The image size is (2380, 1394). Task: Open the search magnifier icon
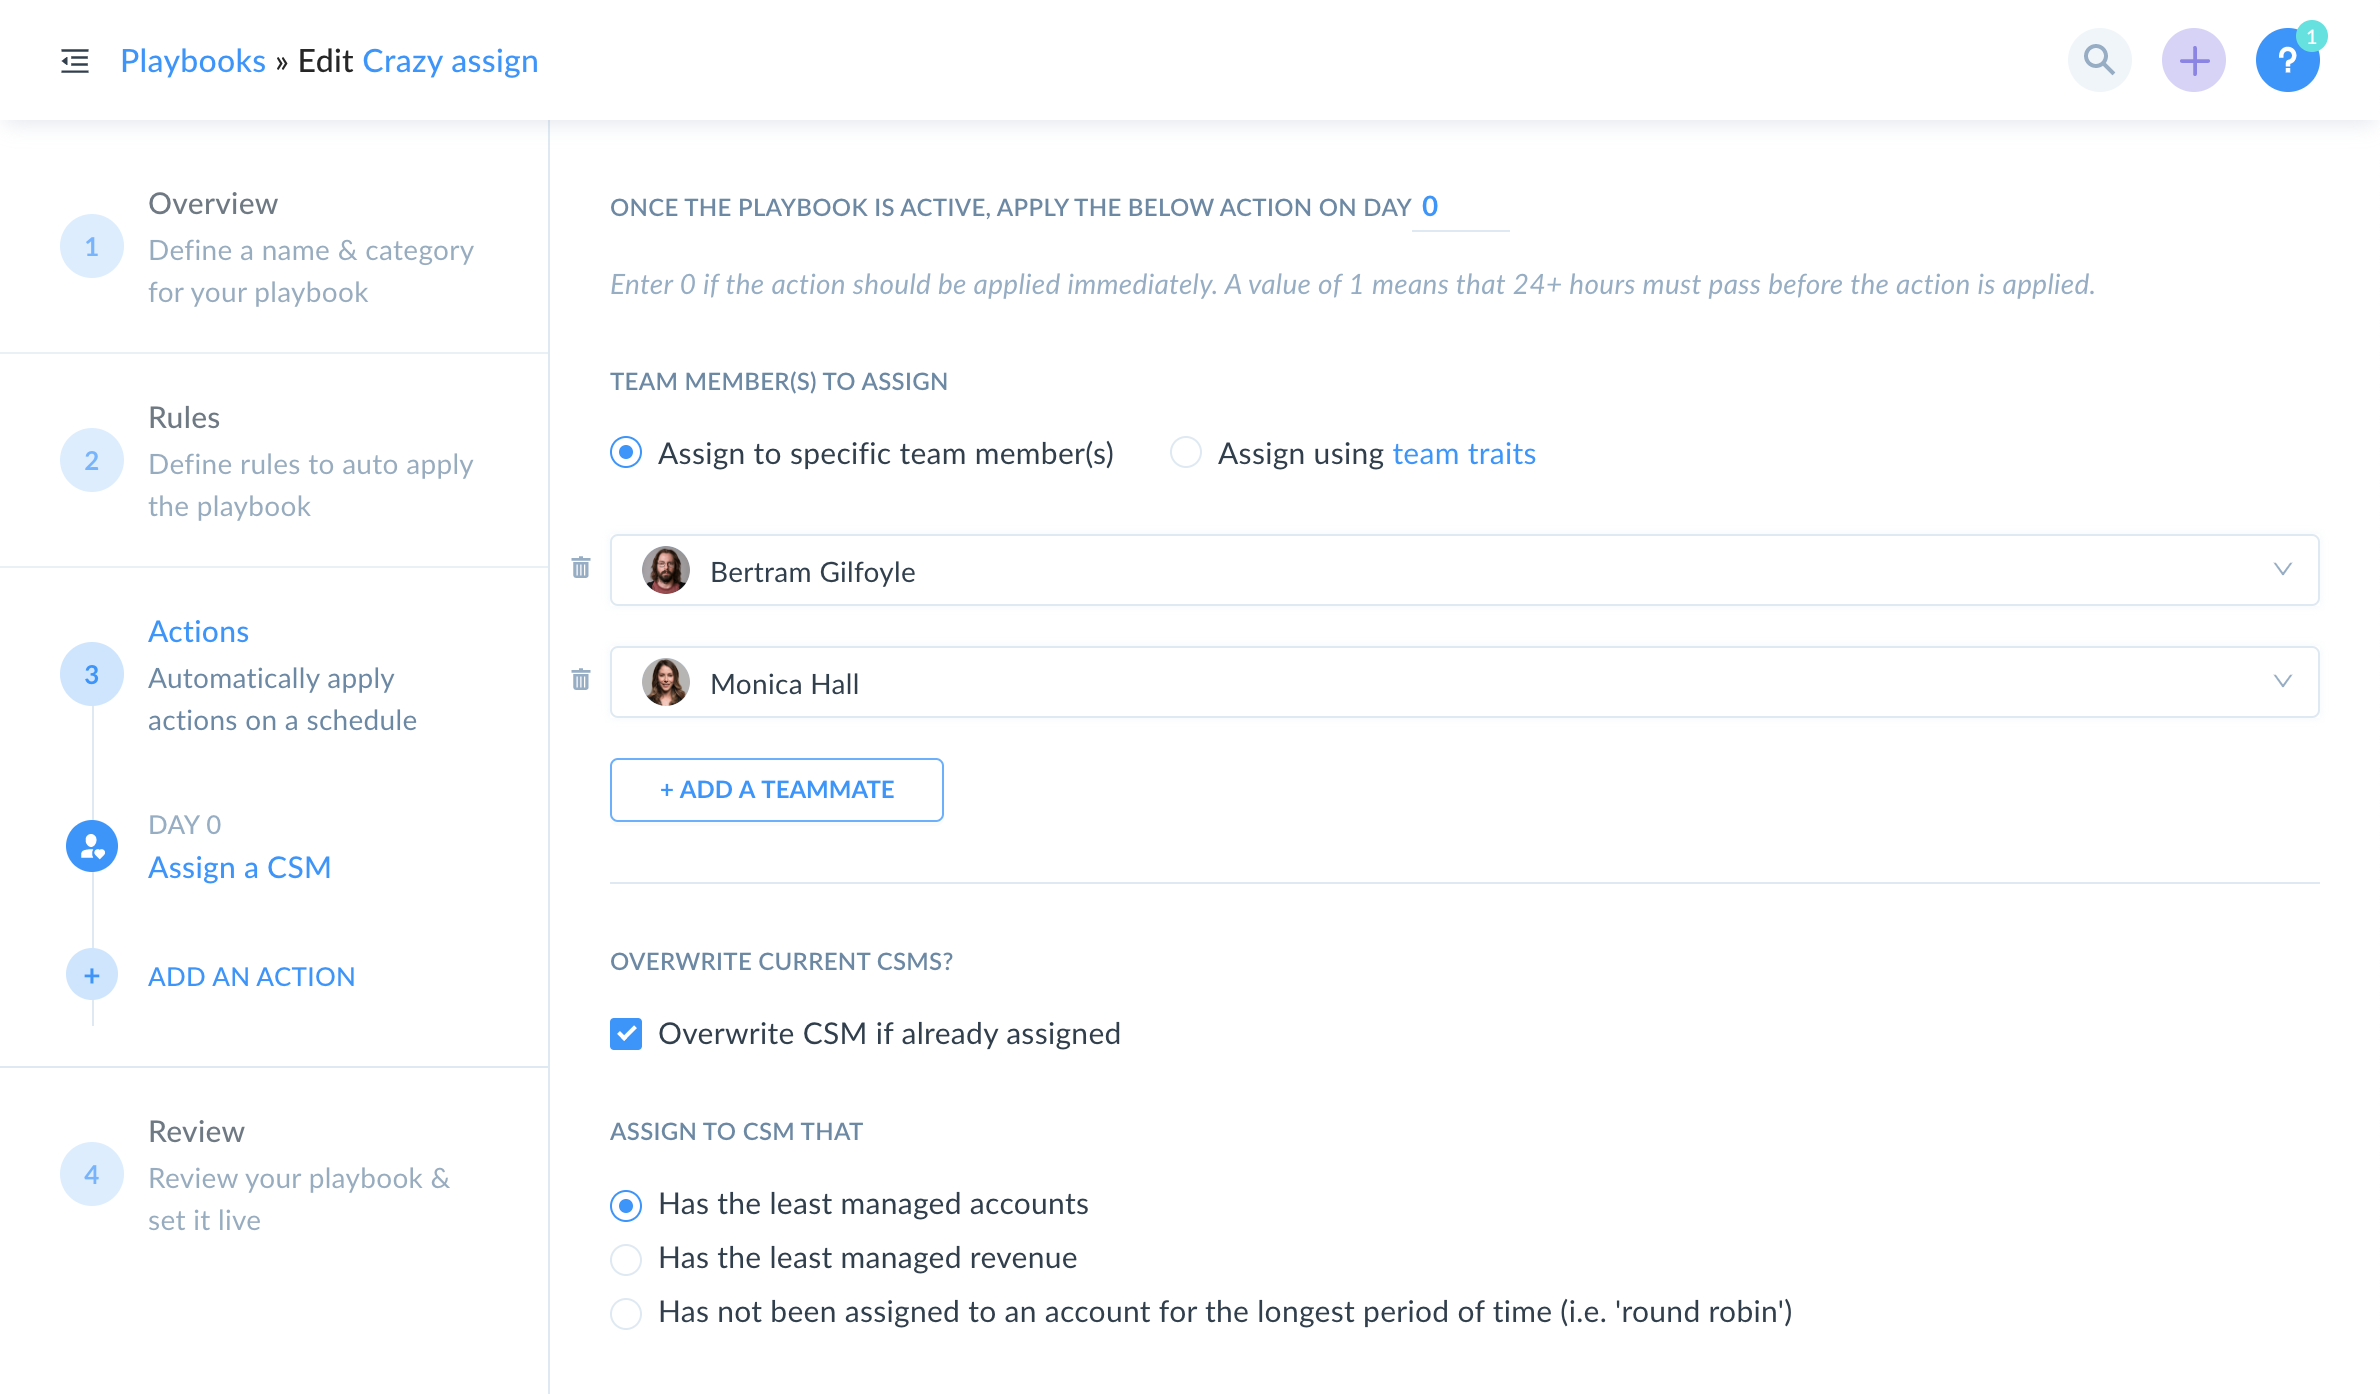(x=2099, y=60)
